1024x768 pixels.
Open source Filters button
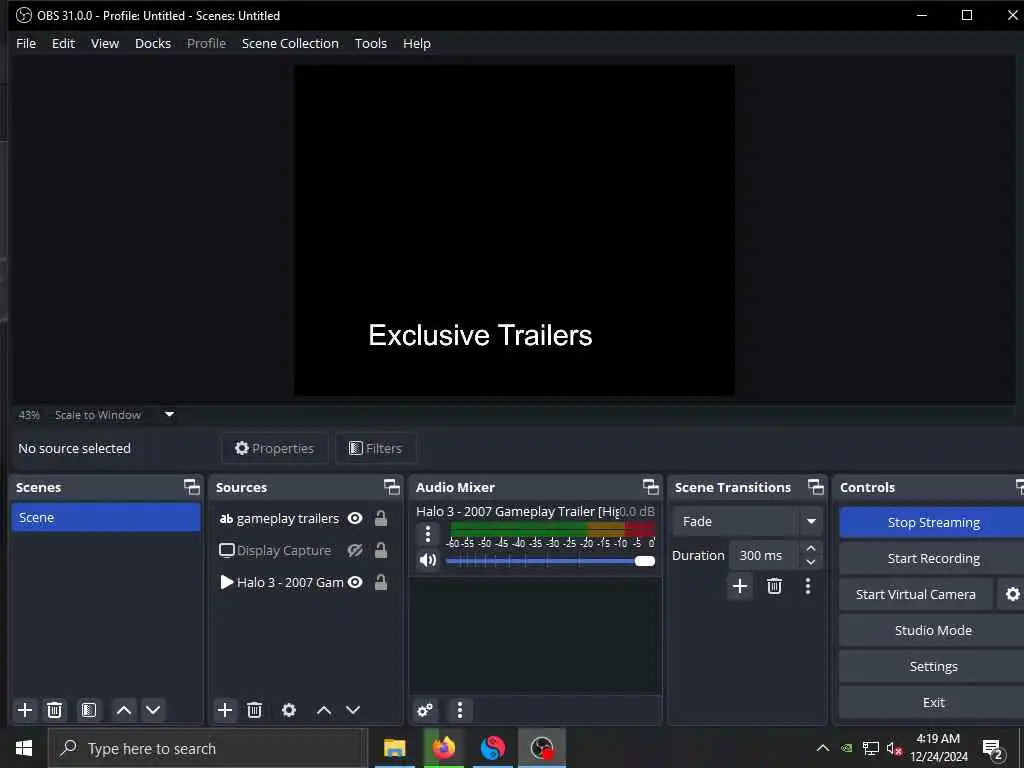[376, 448]
